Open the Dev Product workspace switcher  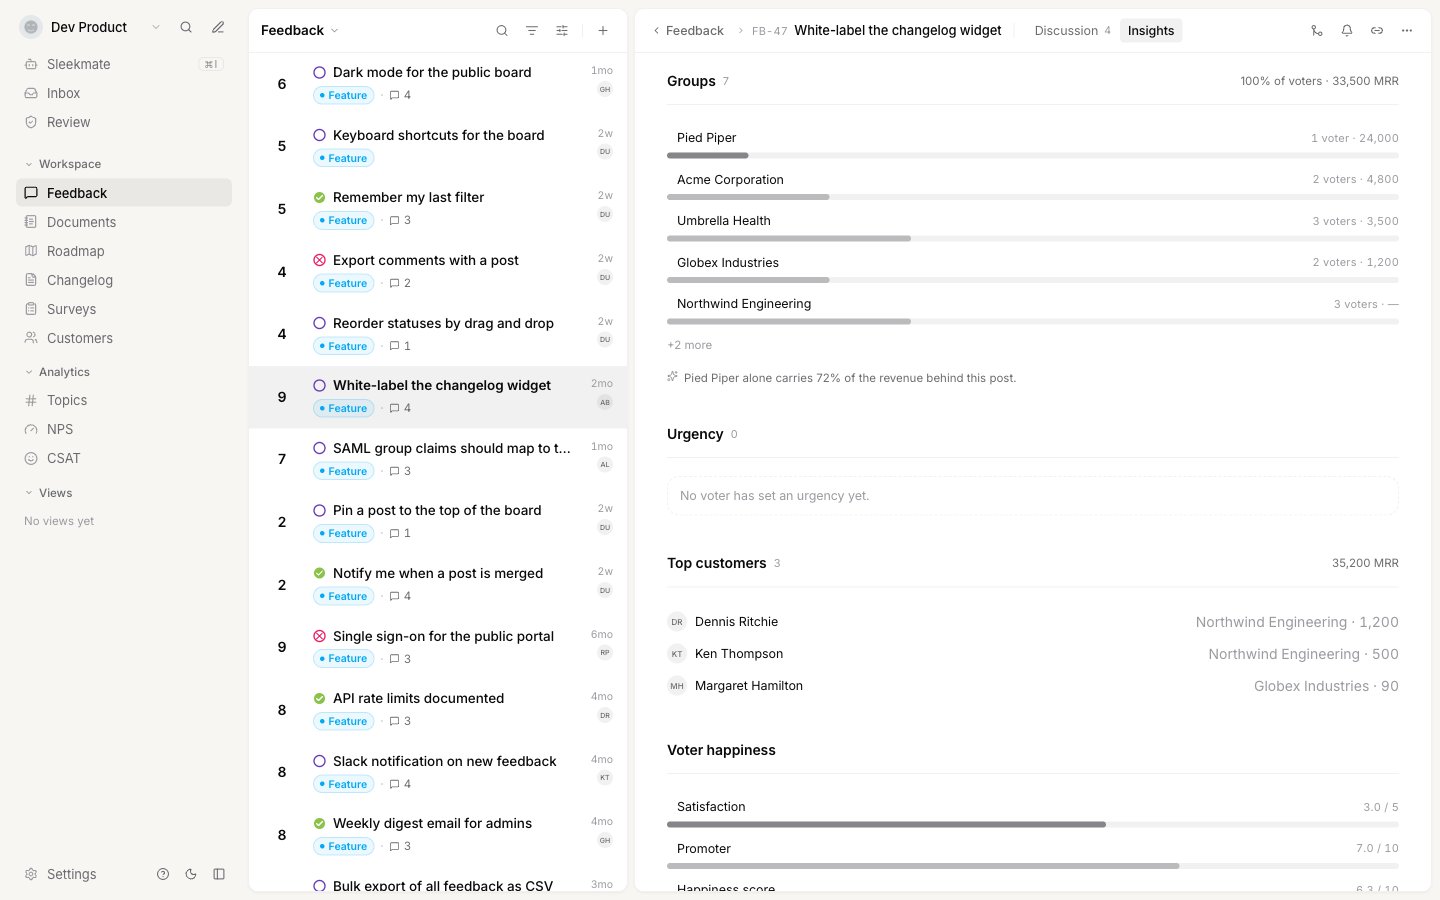pyautogui.click(x=90, y=27)
